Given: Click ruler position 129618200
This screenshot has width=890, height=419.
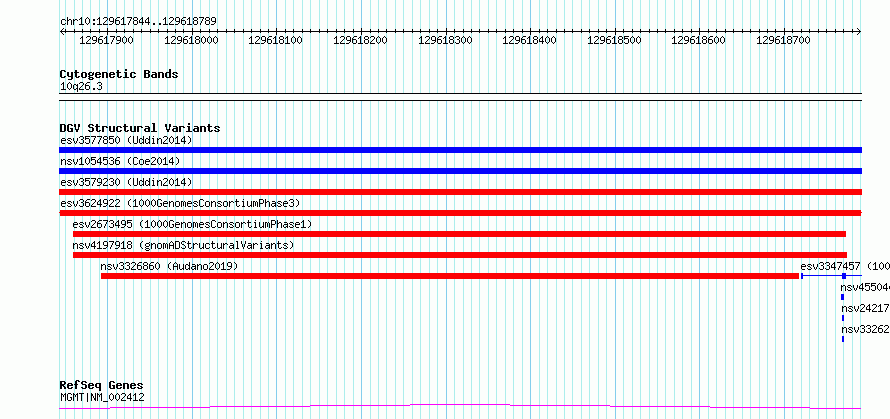Looking at the screenshot, I should point(360,40).
